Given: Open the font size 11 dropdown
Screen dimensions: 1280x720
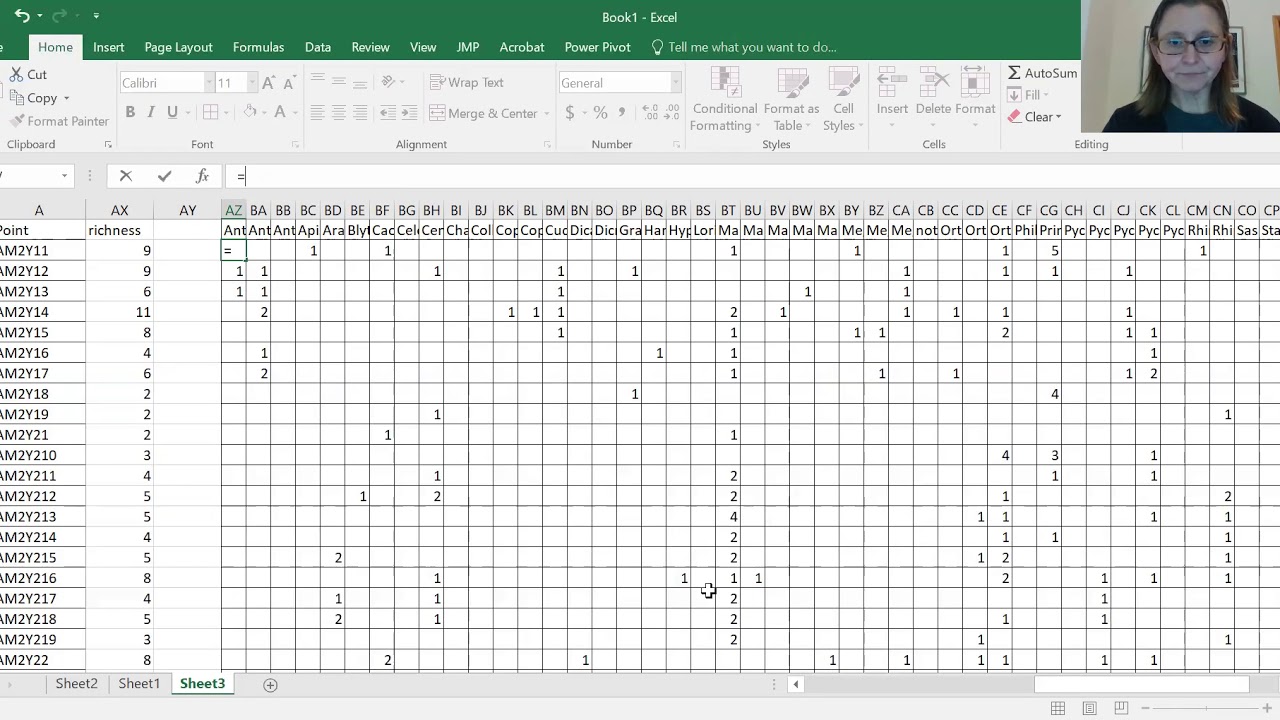Looking at the screenshot, I should coord(251,83).
